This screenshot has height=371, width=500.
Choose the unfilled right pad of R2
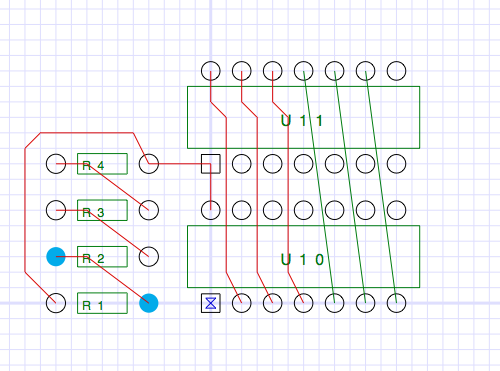tap(149, 257)
